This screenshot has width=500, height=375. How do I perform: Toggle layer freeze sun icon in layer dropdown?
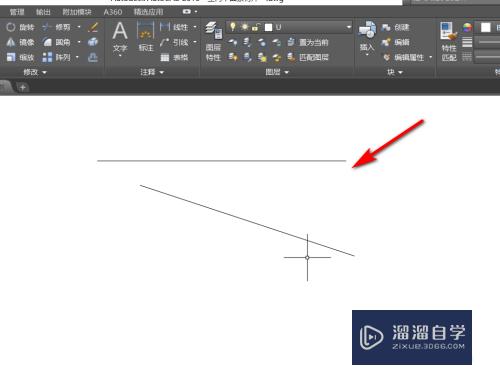point(245,27)
